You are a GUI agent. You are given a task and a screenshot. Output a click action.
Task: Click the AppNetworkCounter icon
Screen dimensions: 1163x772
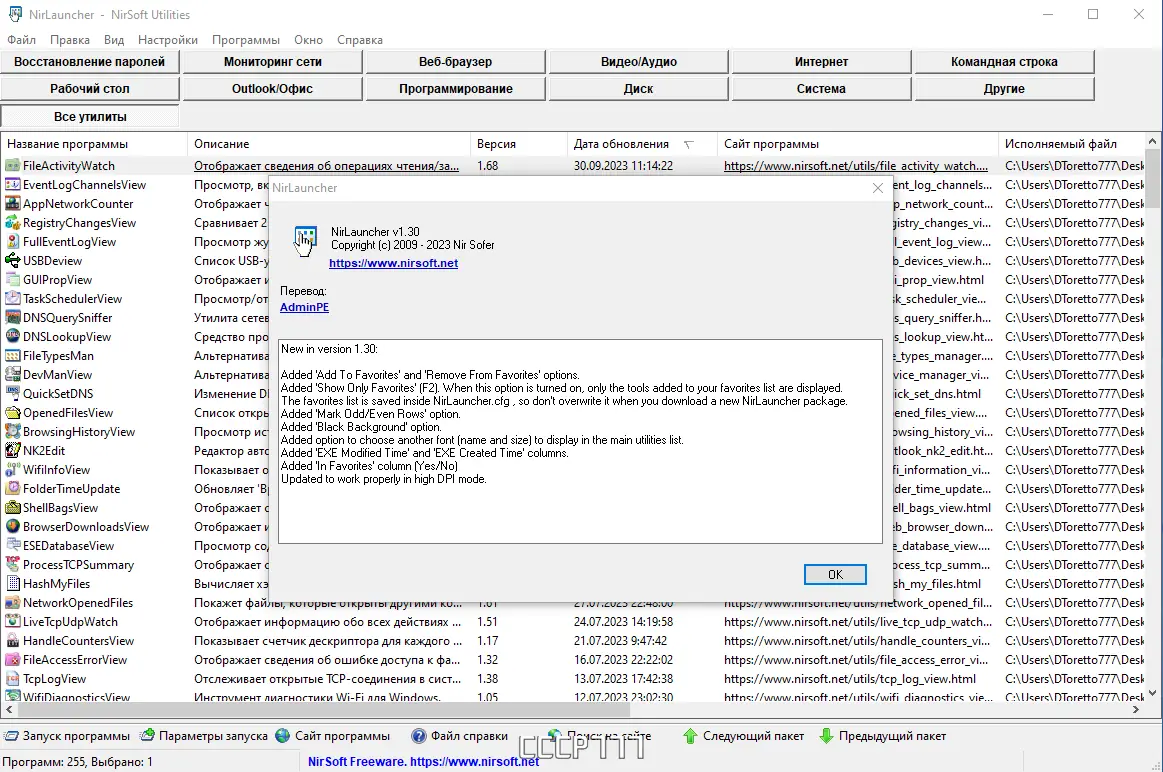[x=13, y=204]
